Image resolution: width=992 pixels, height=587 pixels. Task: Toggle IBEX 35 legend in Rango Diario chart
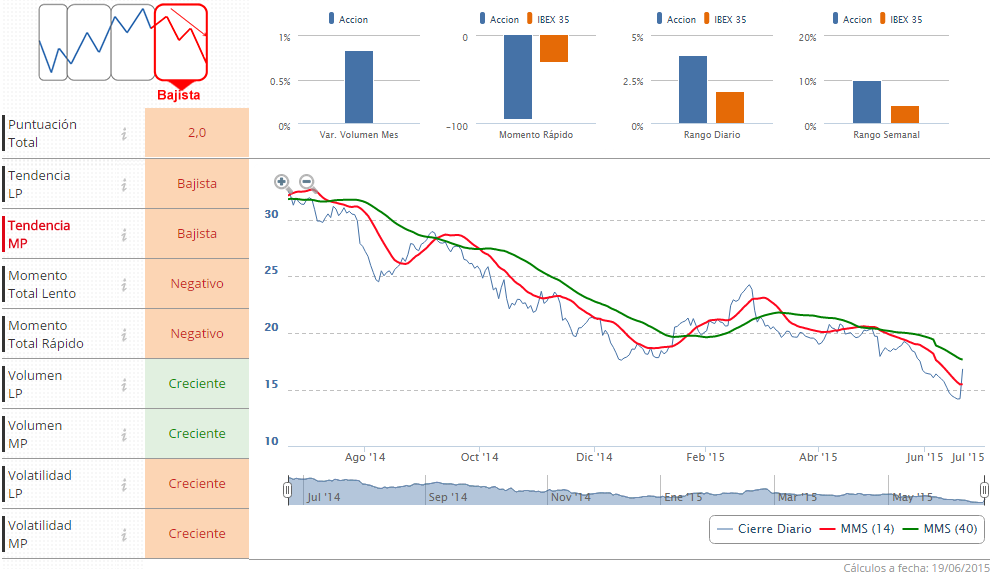(x=725, y=19)
